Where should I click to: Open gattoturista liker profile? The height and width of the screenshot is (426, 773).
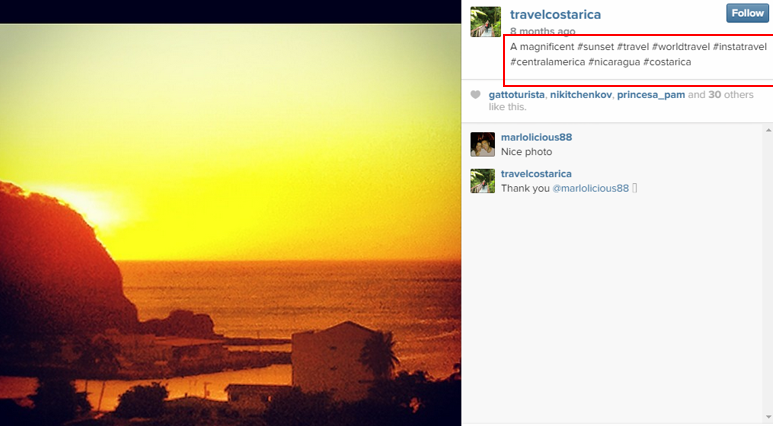pos(516,95)
